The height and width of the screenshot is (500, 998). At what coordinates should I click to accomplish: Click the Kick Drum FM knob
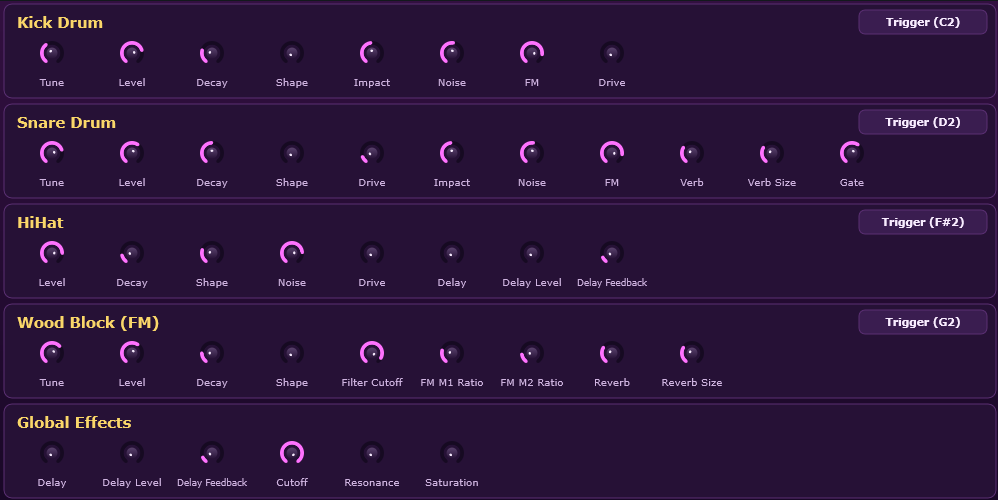click(532, 53)
